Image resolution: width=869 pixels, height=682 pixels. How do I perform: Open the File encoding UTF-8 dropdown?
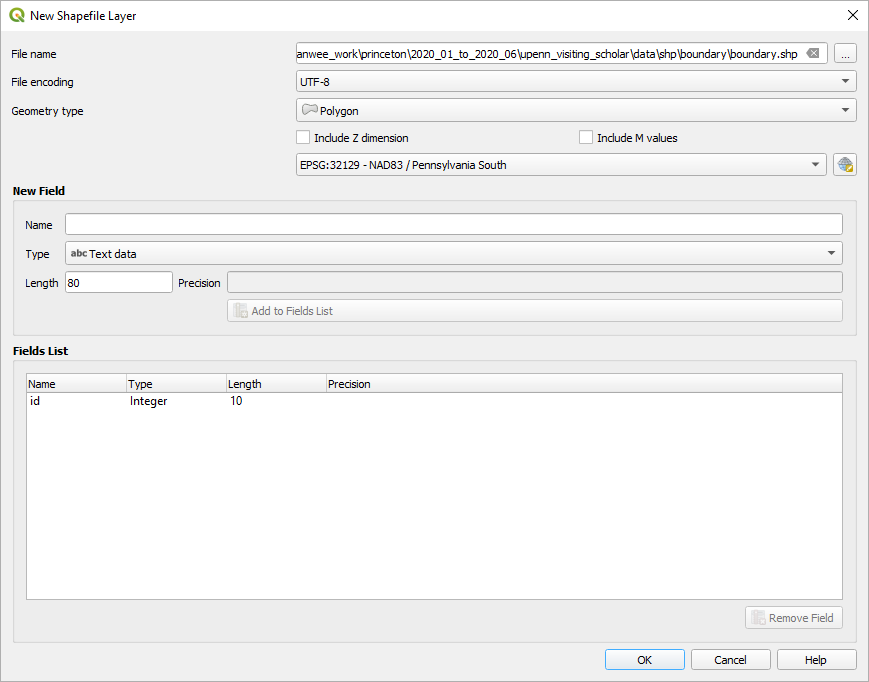point(576,82)
